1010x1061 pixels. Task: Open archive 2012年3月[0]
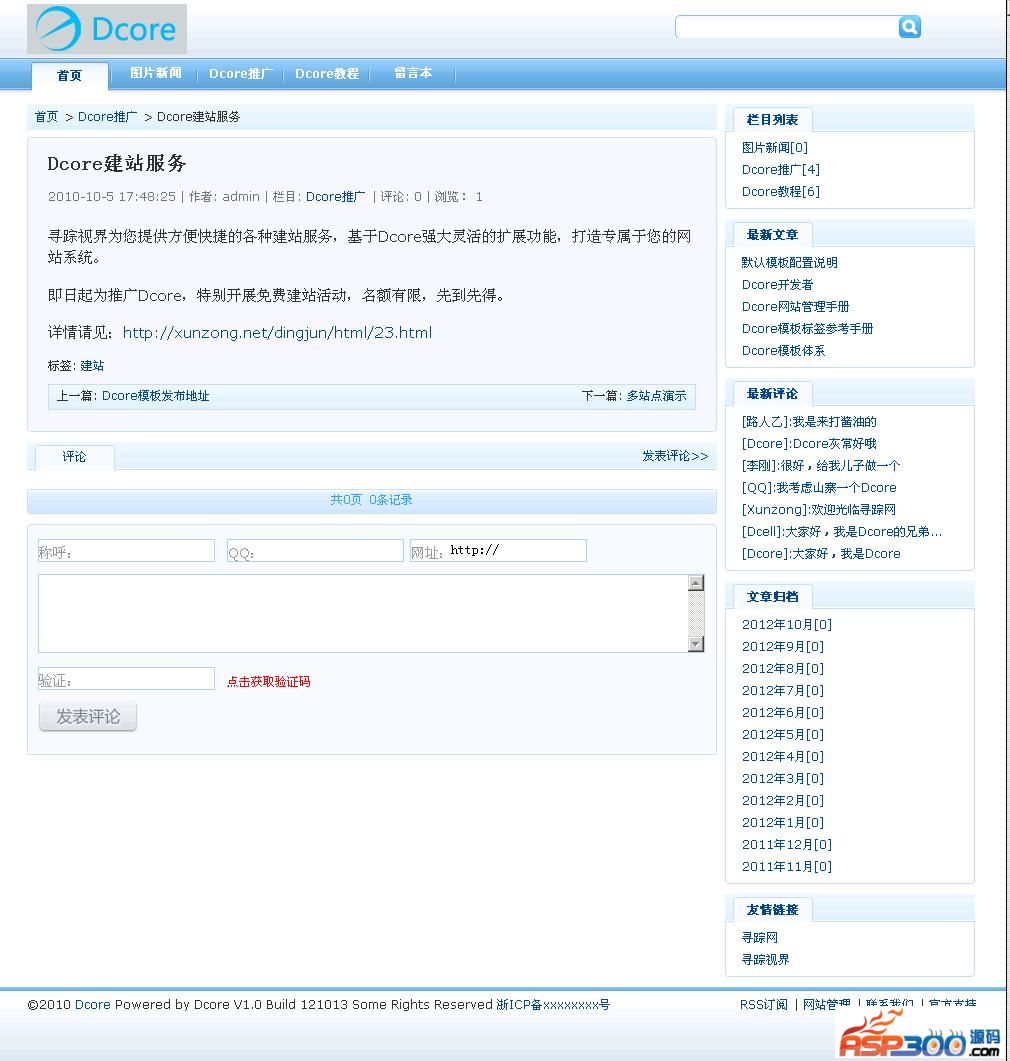(x=783, y=778)
